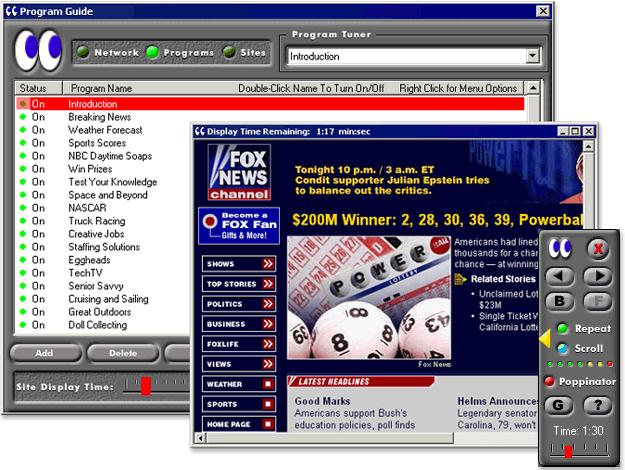Open the VIEWS menu item
The width and height of the screenshot is (625, 470).
coord(239,364)
